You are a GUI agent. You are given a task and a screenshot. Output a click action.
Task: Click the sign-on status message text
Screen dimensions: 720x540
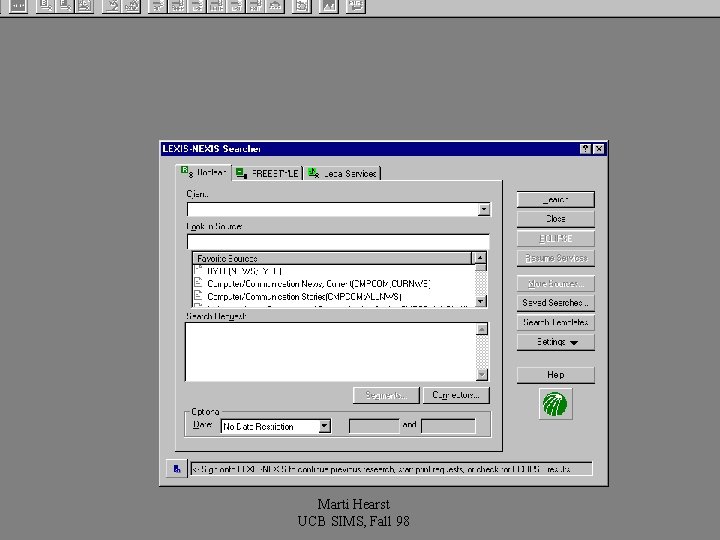tap(391, 469)
